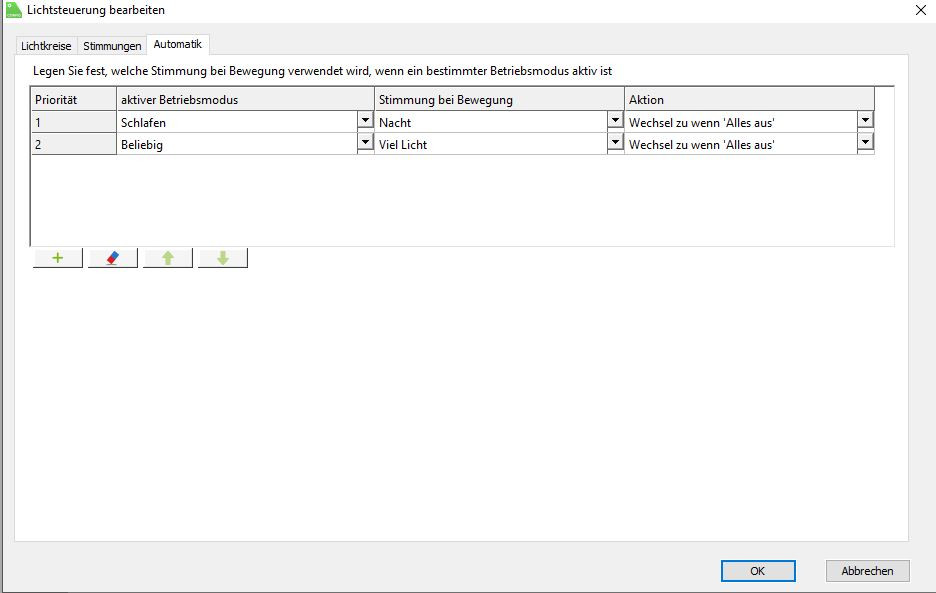The image size is (936, 593).
Task: Select the Automatik tab
Action: [178, 44]
